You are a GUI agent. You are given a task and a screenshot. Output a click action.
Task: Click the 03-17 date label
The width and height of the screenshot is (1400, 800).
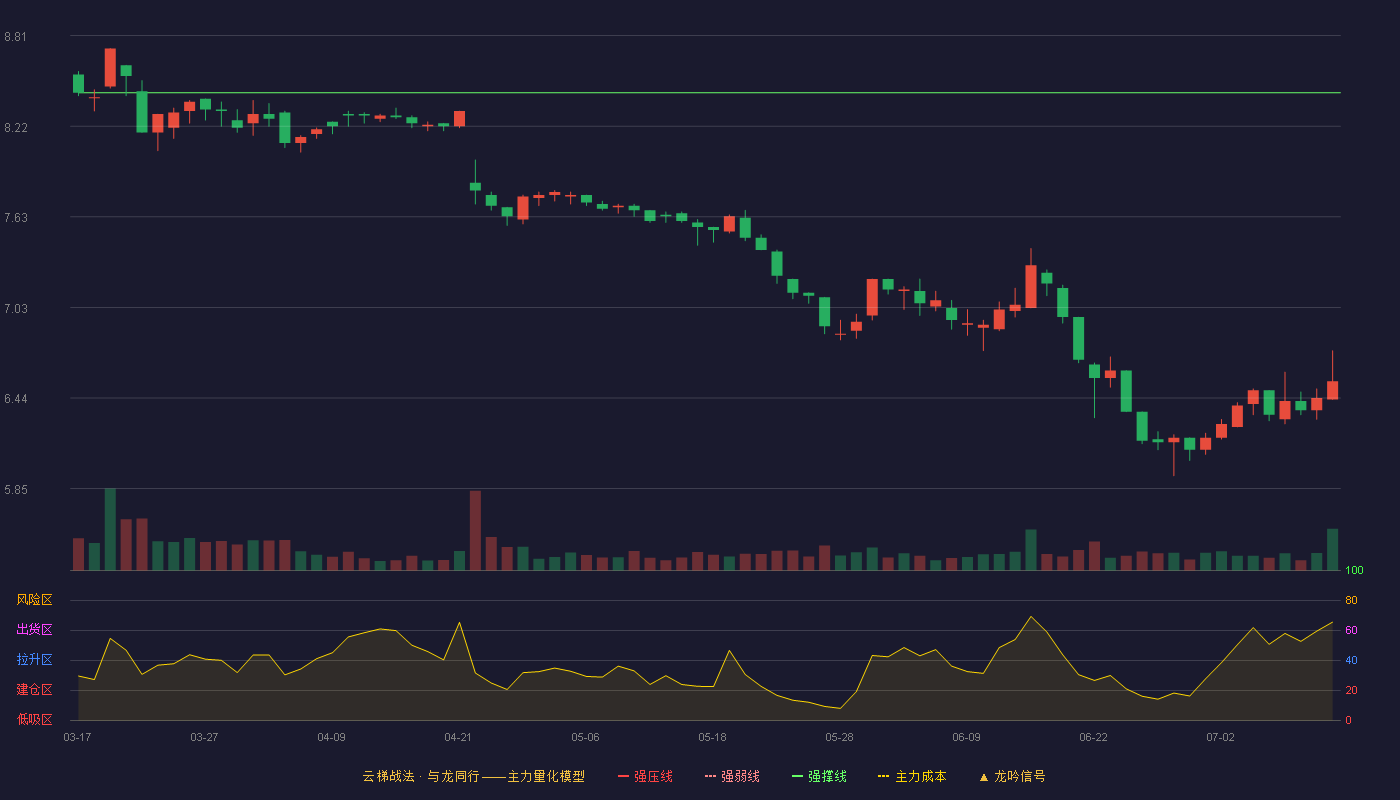[x=77, y=737]
